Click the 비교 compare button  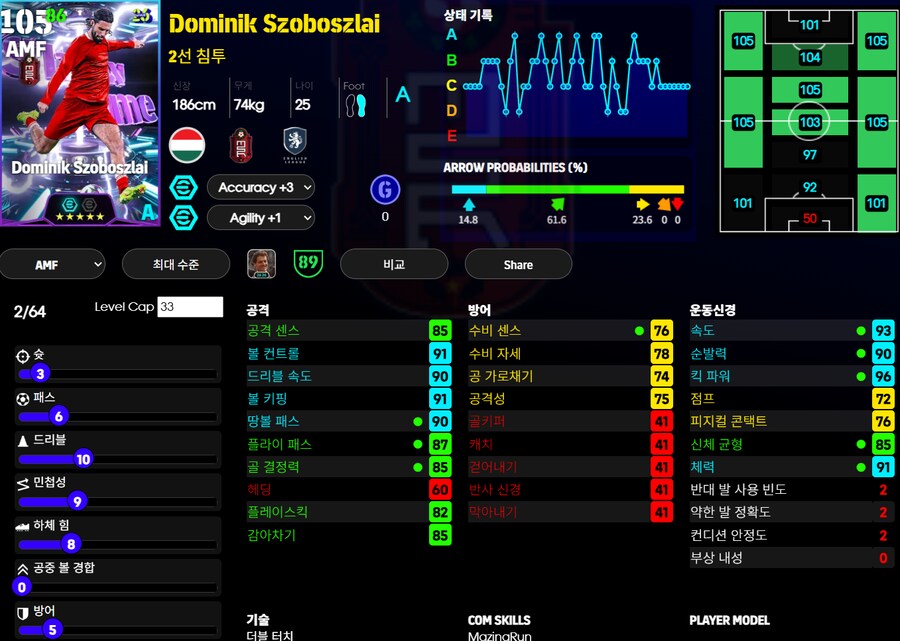[394, 264]
